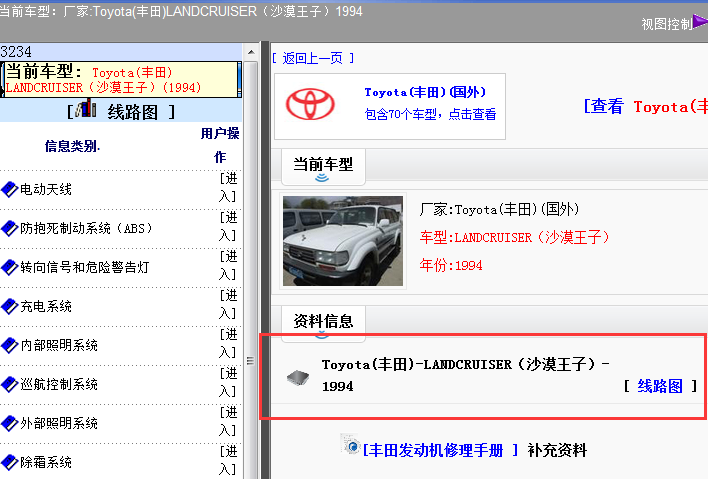Open 巡航控制系统 via its 进入 link
The height and width of the screenshot is (479, 708).
coord(228,382)
